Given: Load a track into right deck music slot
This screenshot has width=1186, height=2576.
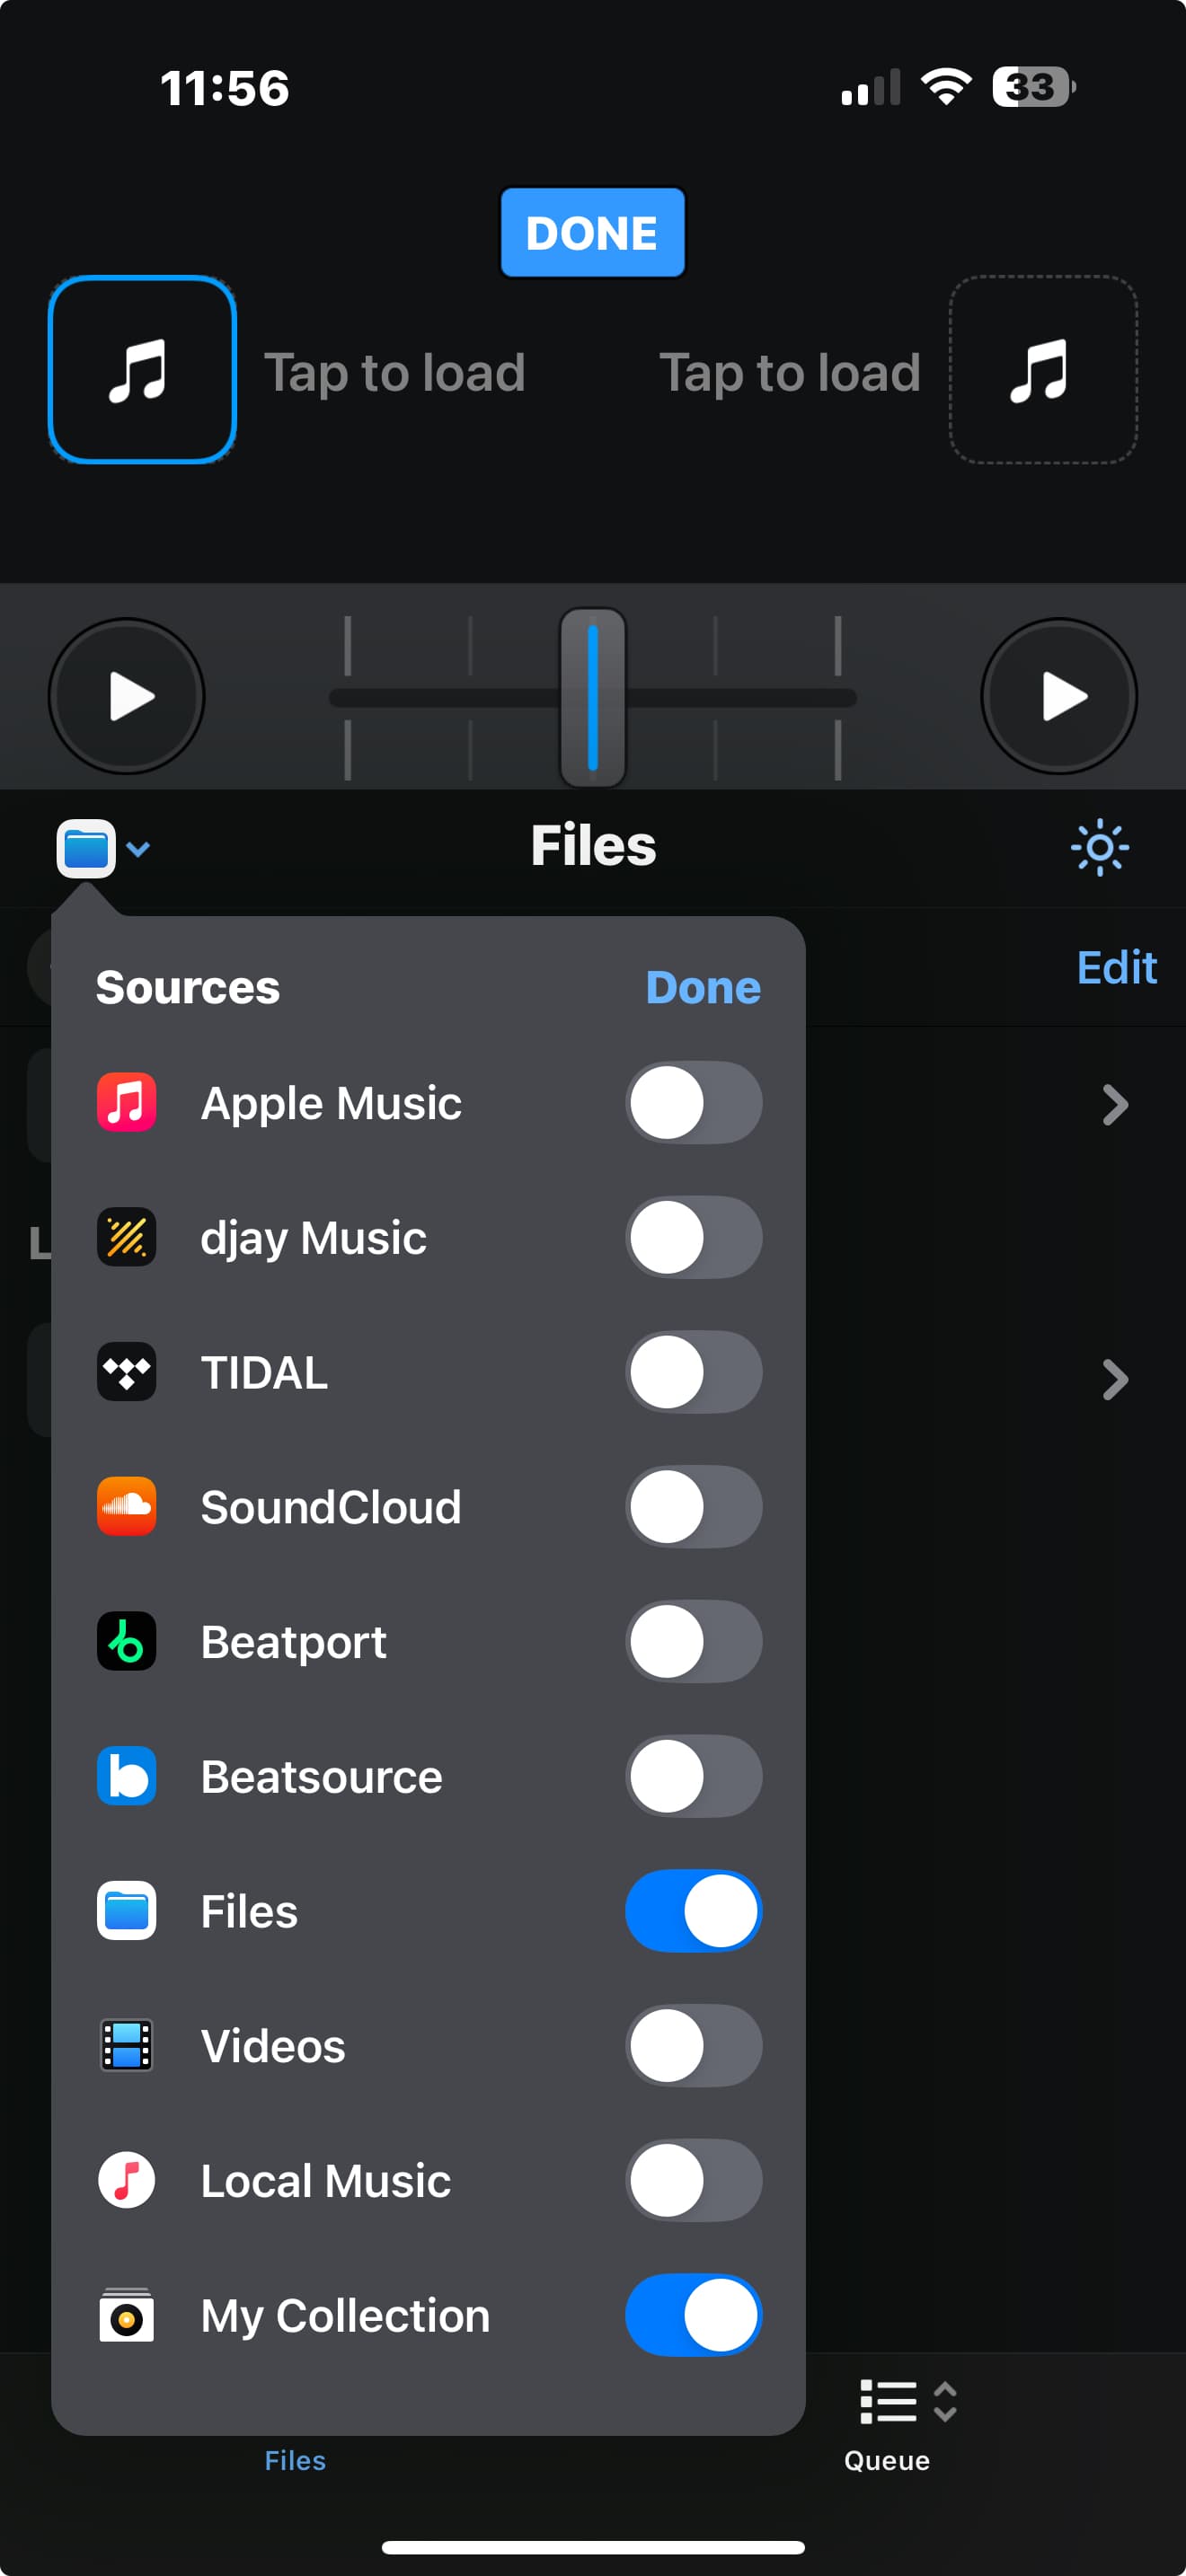Looking at the screenshot, I should pos(1043,370).
